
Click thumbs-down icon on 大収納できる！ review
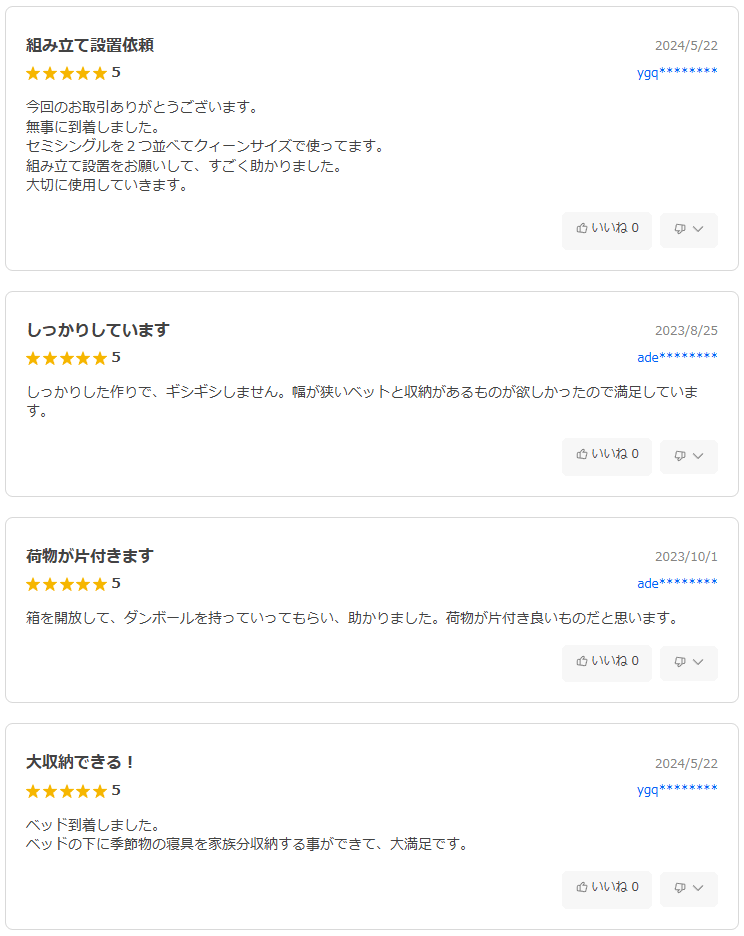click(680, 887)
